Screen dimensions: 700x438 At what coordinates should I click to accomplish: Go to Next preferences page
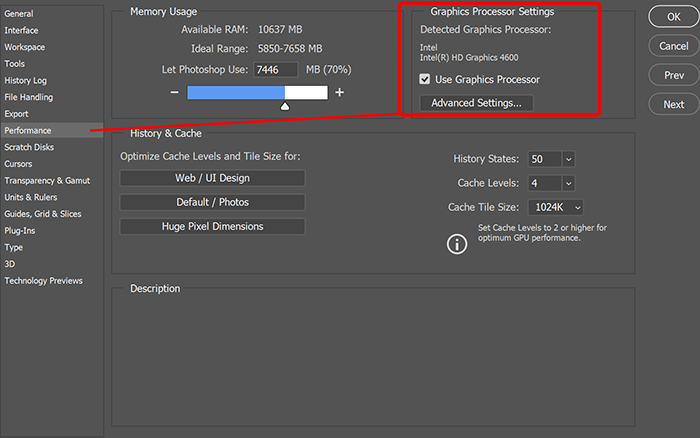pos(673,104)
